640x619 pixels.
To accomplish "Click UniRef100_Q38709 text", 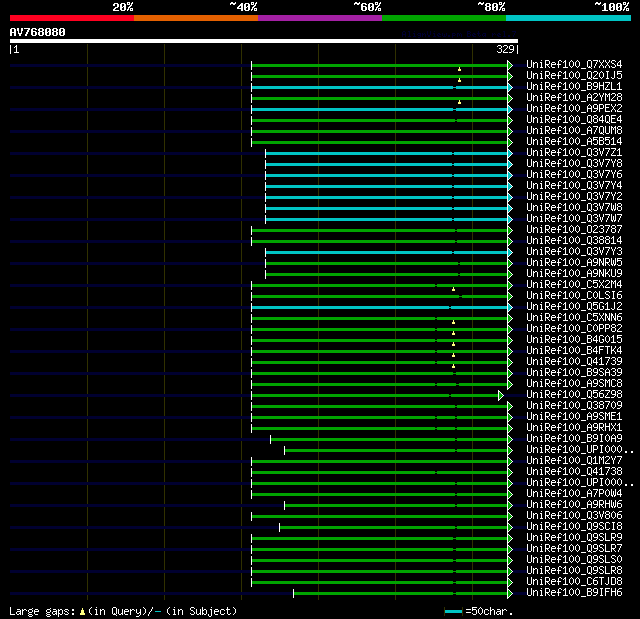I will 574,406.
